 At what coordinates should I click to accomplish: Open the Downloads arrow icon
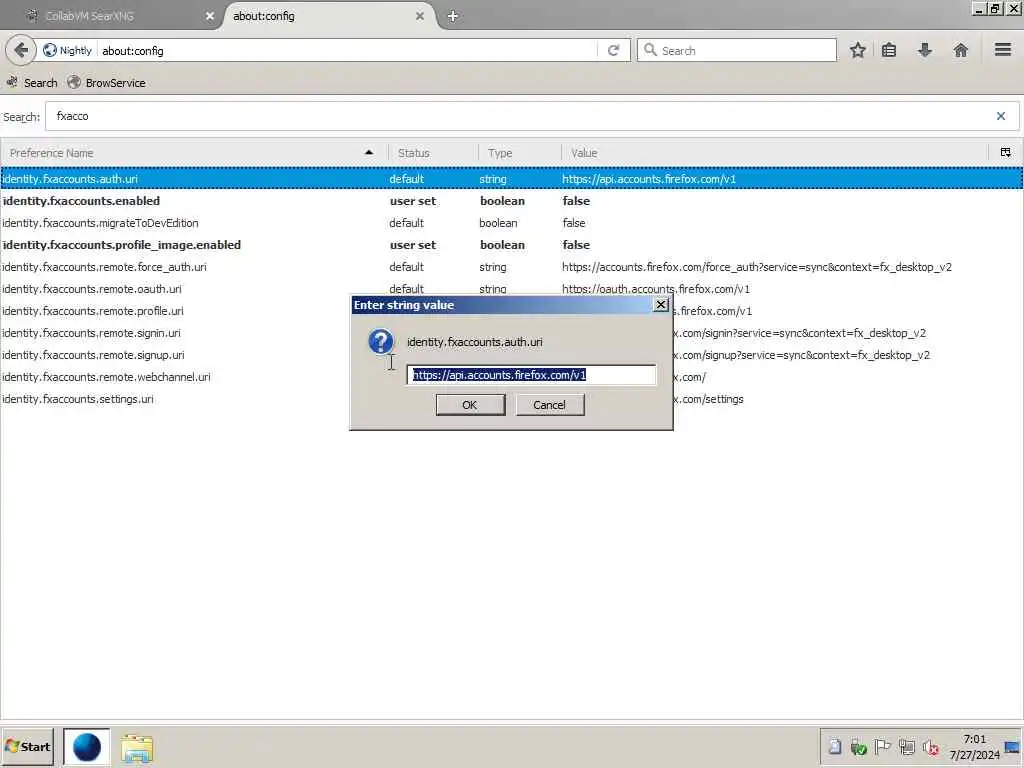coord(925,50)
